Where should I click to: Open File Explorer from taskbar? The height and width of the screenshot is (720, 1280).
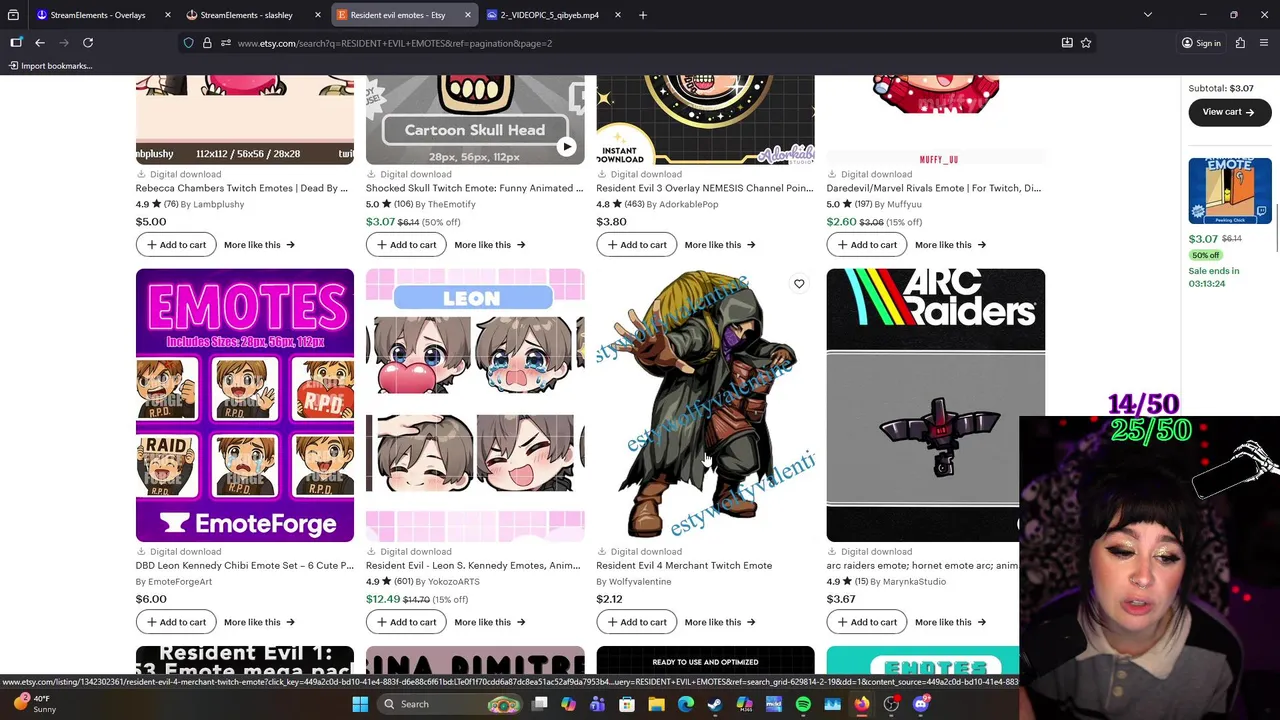tap(656, 704)
